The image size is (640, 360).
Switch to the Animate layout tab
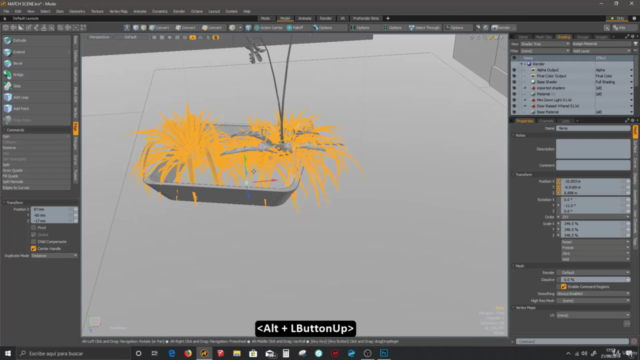[305, 18]
